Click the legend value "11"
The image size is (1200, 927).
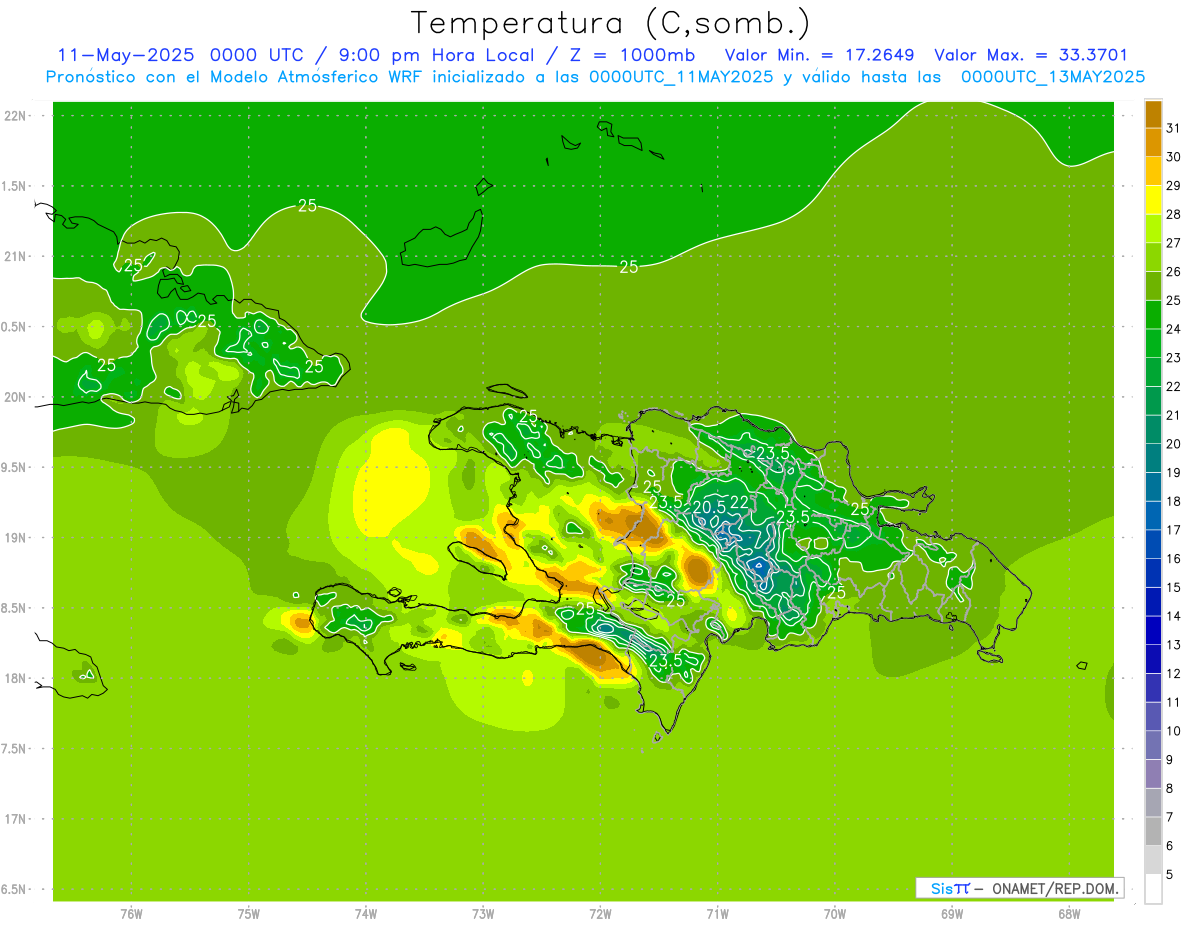(x=1174, y=702)
